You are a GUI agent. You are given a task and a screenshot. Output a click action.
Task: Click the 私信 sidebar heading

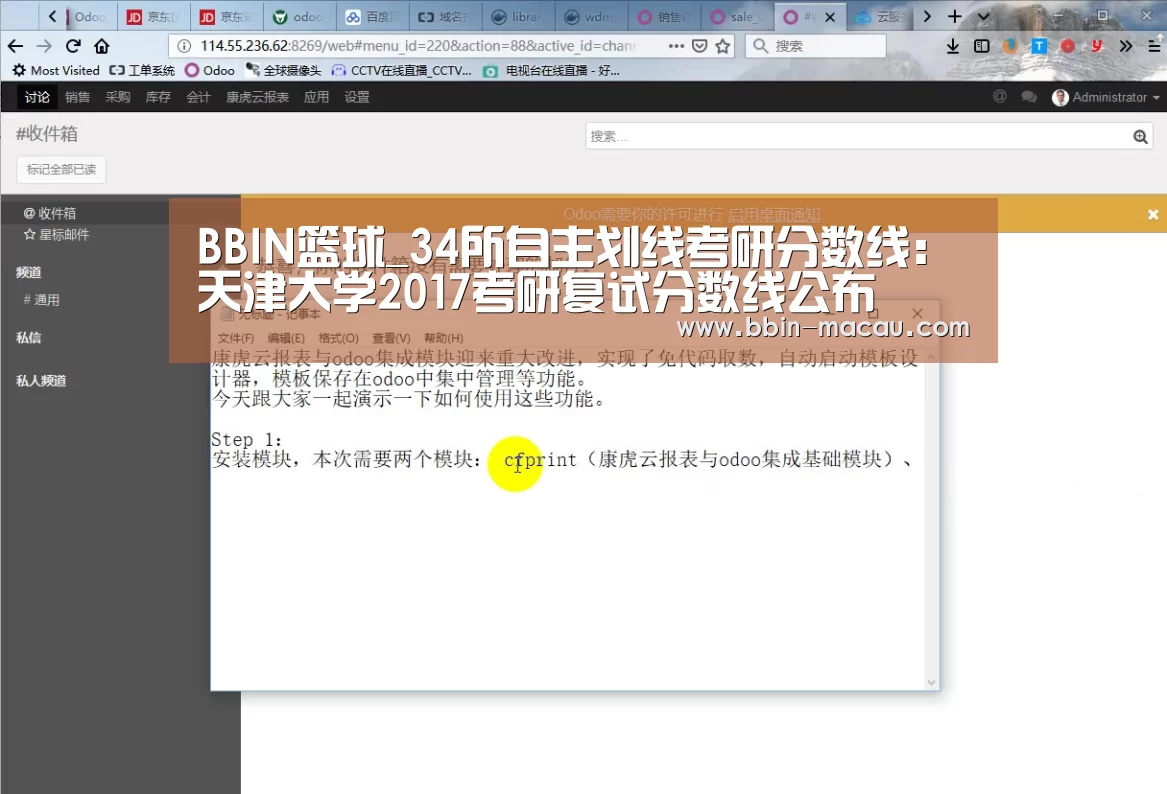(29, 338)
